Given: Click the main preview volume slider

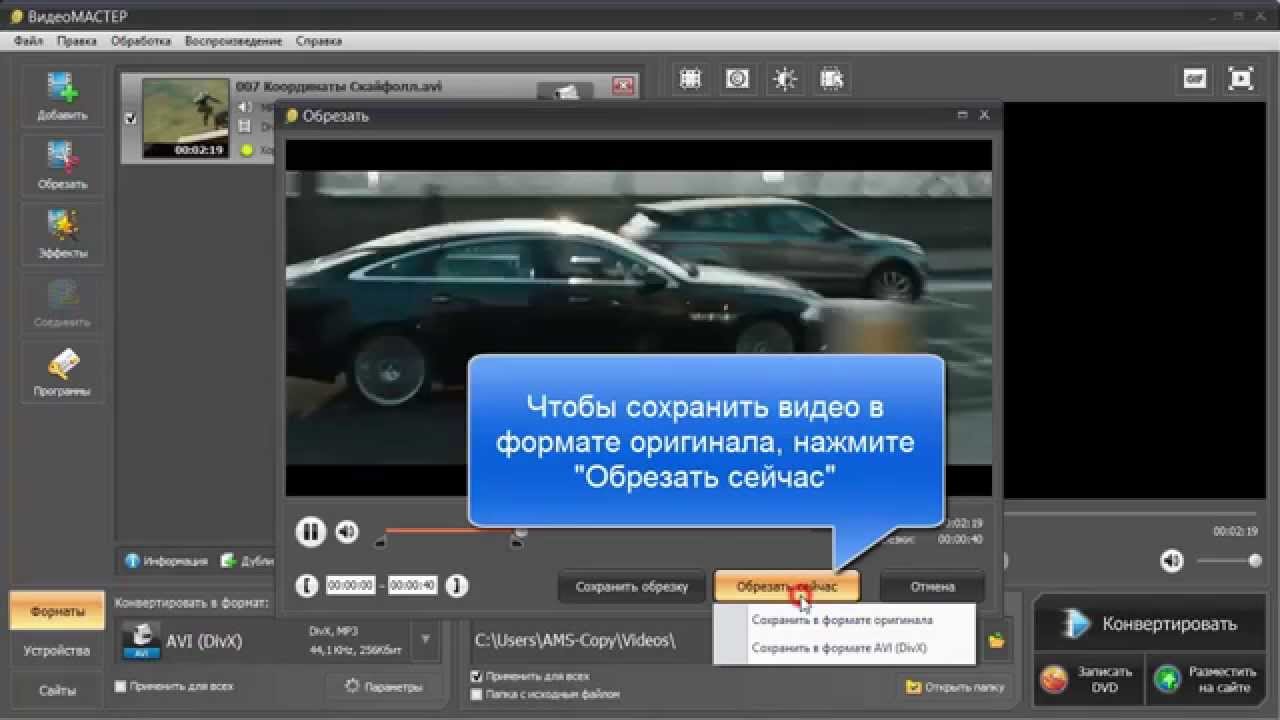Looking at the screenshot, I should [1229, 561].
